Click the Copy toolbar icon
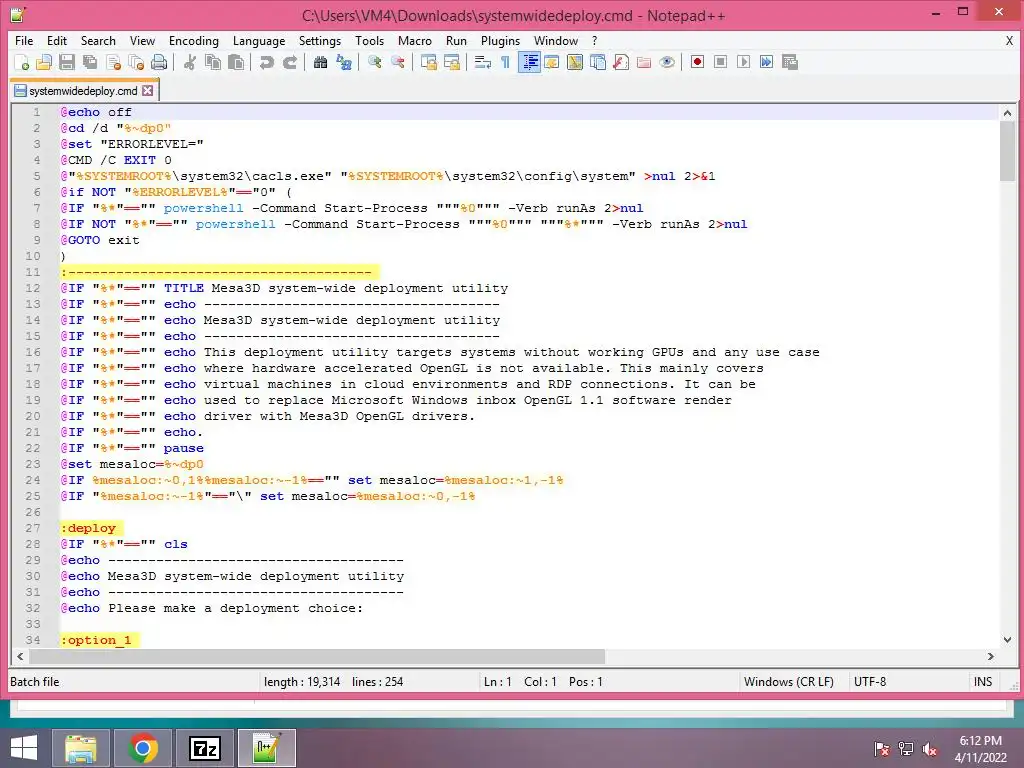The image size is (1024, 768). pos(213,62)
